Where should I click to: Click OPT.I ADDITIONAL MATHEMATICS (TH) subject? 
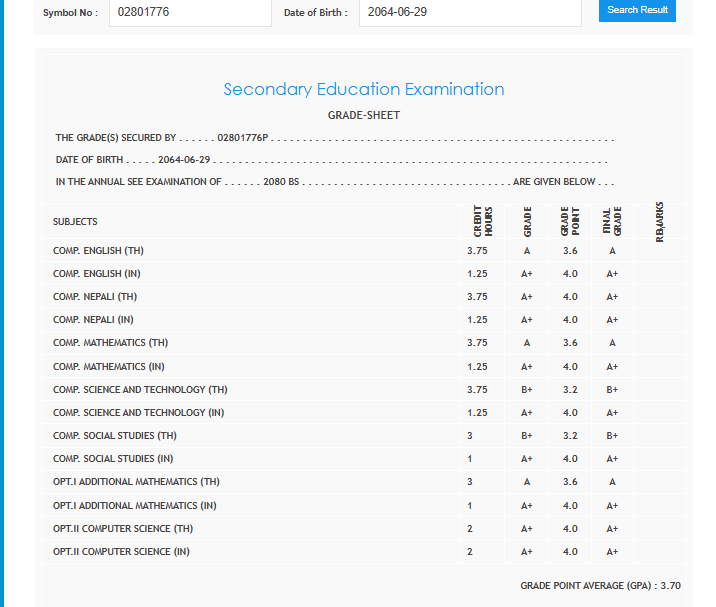coord(136,482)
